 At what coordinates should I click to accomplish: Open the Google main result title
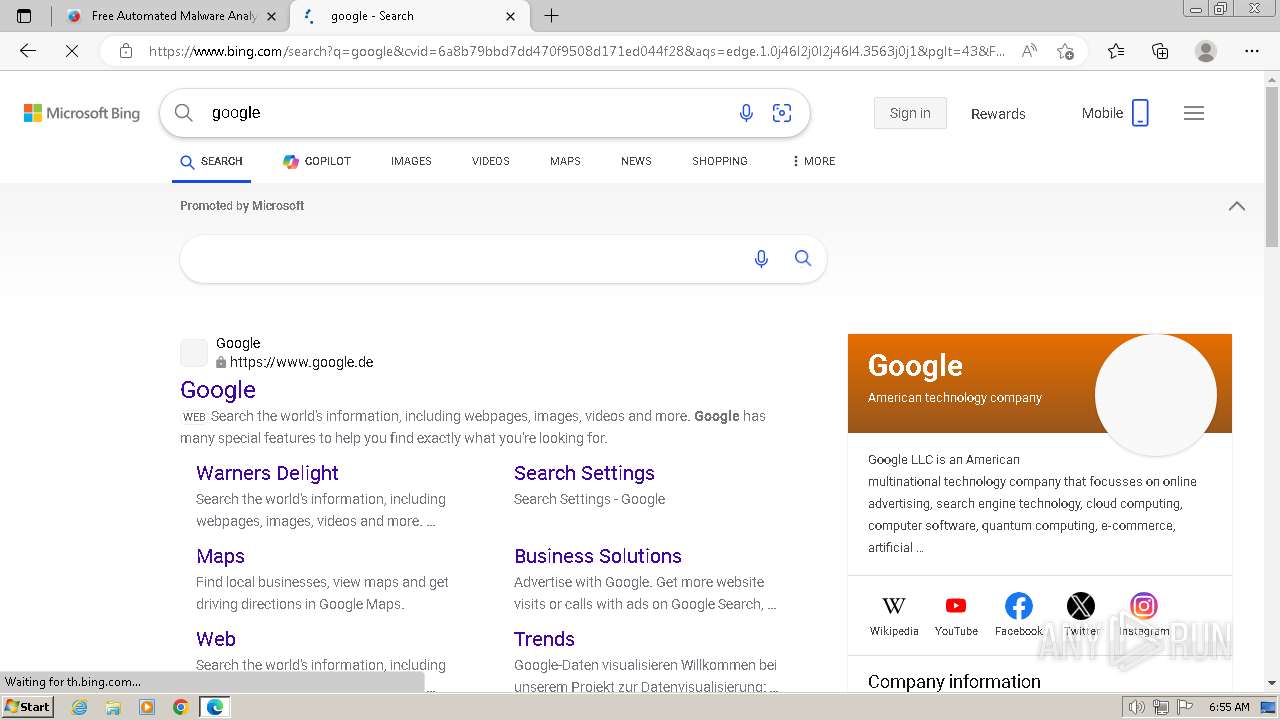click(218, 390)
